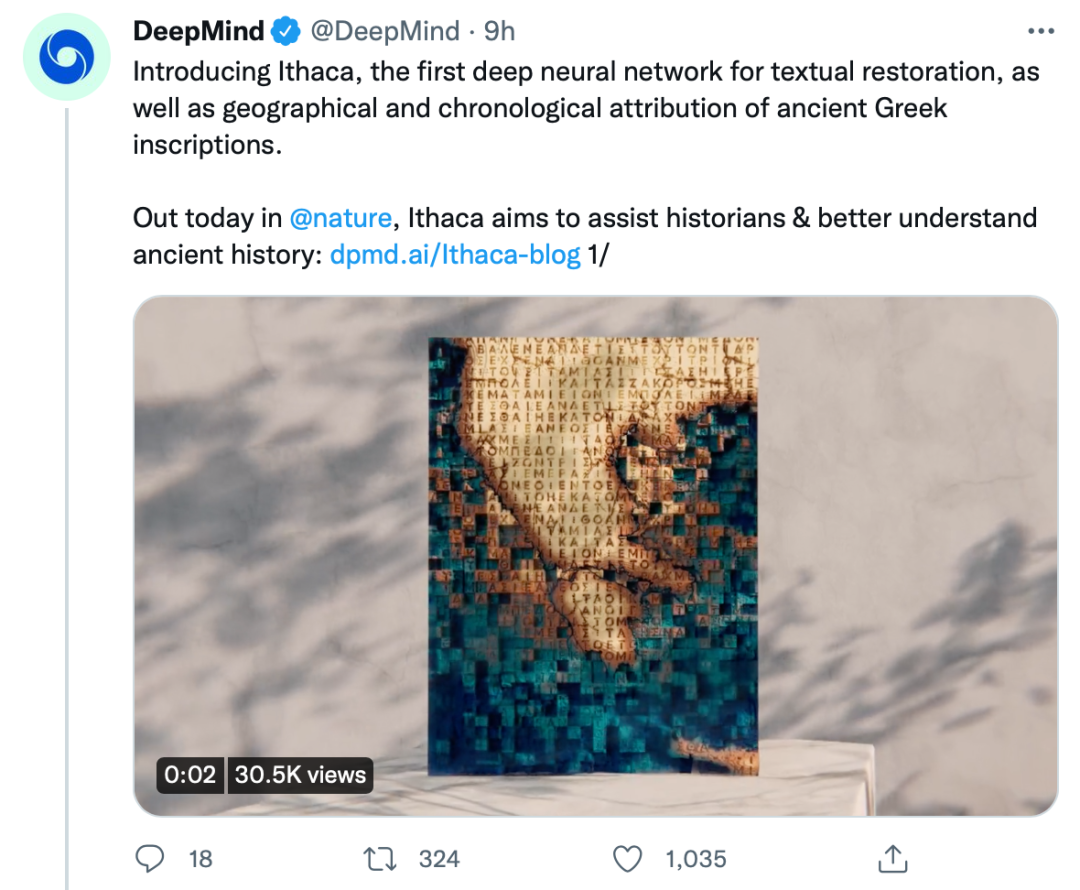The image size is (1080, 890).
Task: Open the dpmd.ai/Ithaca-blog link
Action: 455,255
